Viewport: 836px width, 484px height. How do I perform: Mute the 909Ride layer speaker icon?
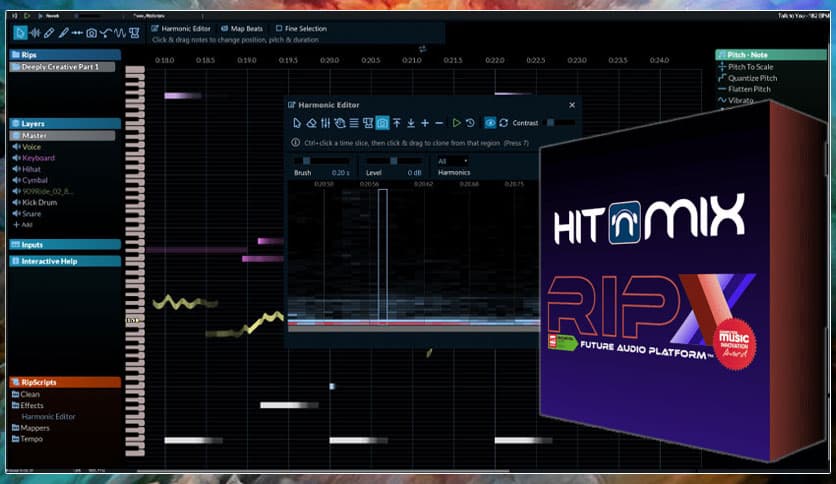point(16,191)
